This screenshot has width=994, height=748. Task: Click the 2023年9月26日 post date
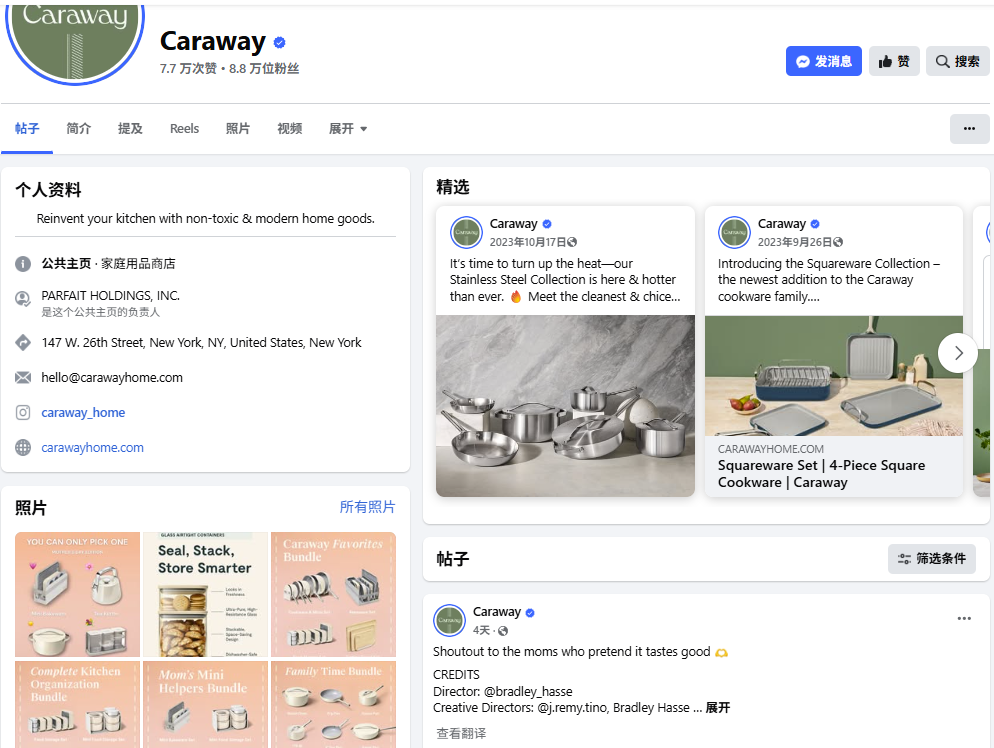tap(795, 242)
